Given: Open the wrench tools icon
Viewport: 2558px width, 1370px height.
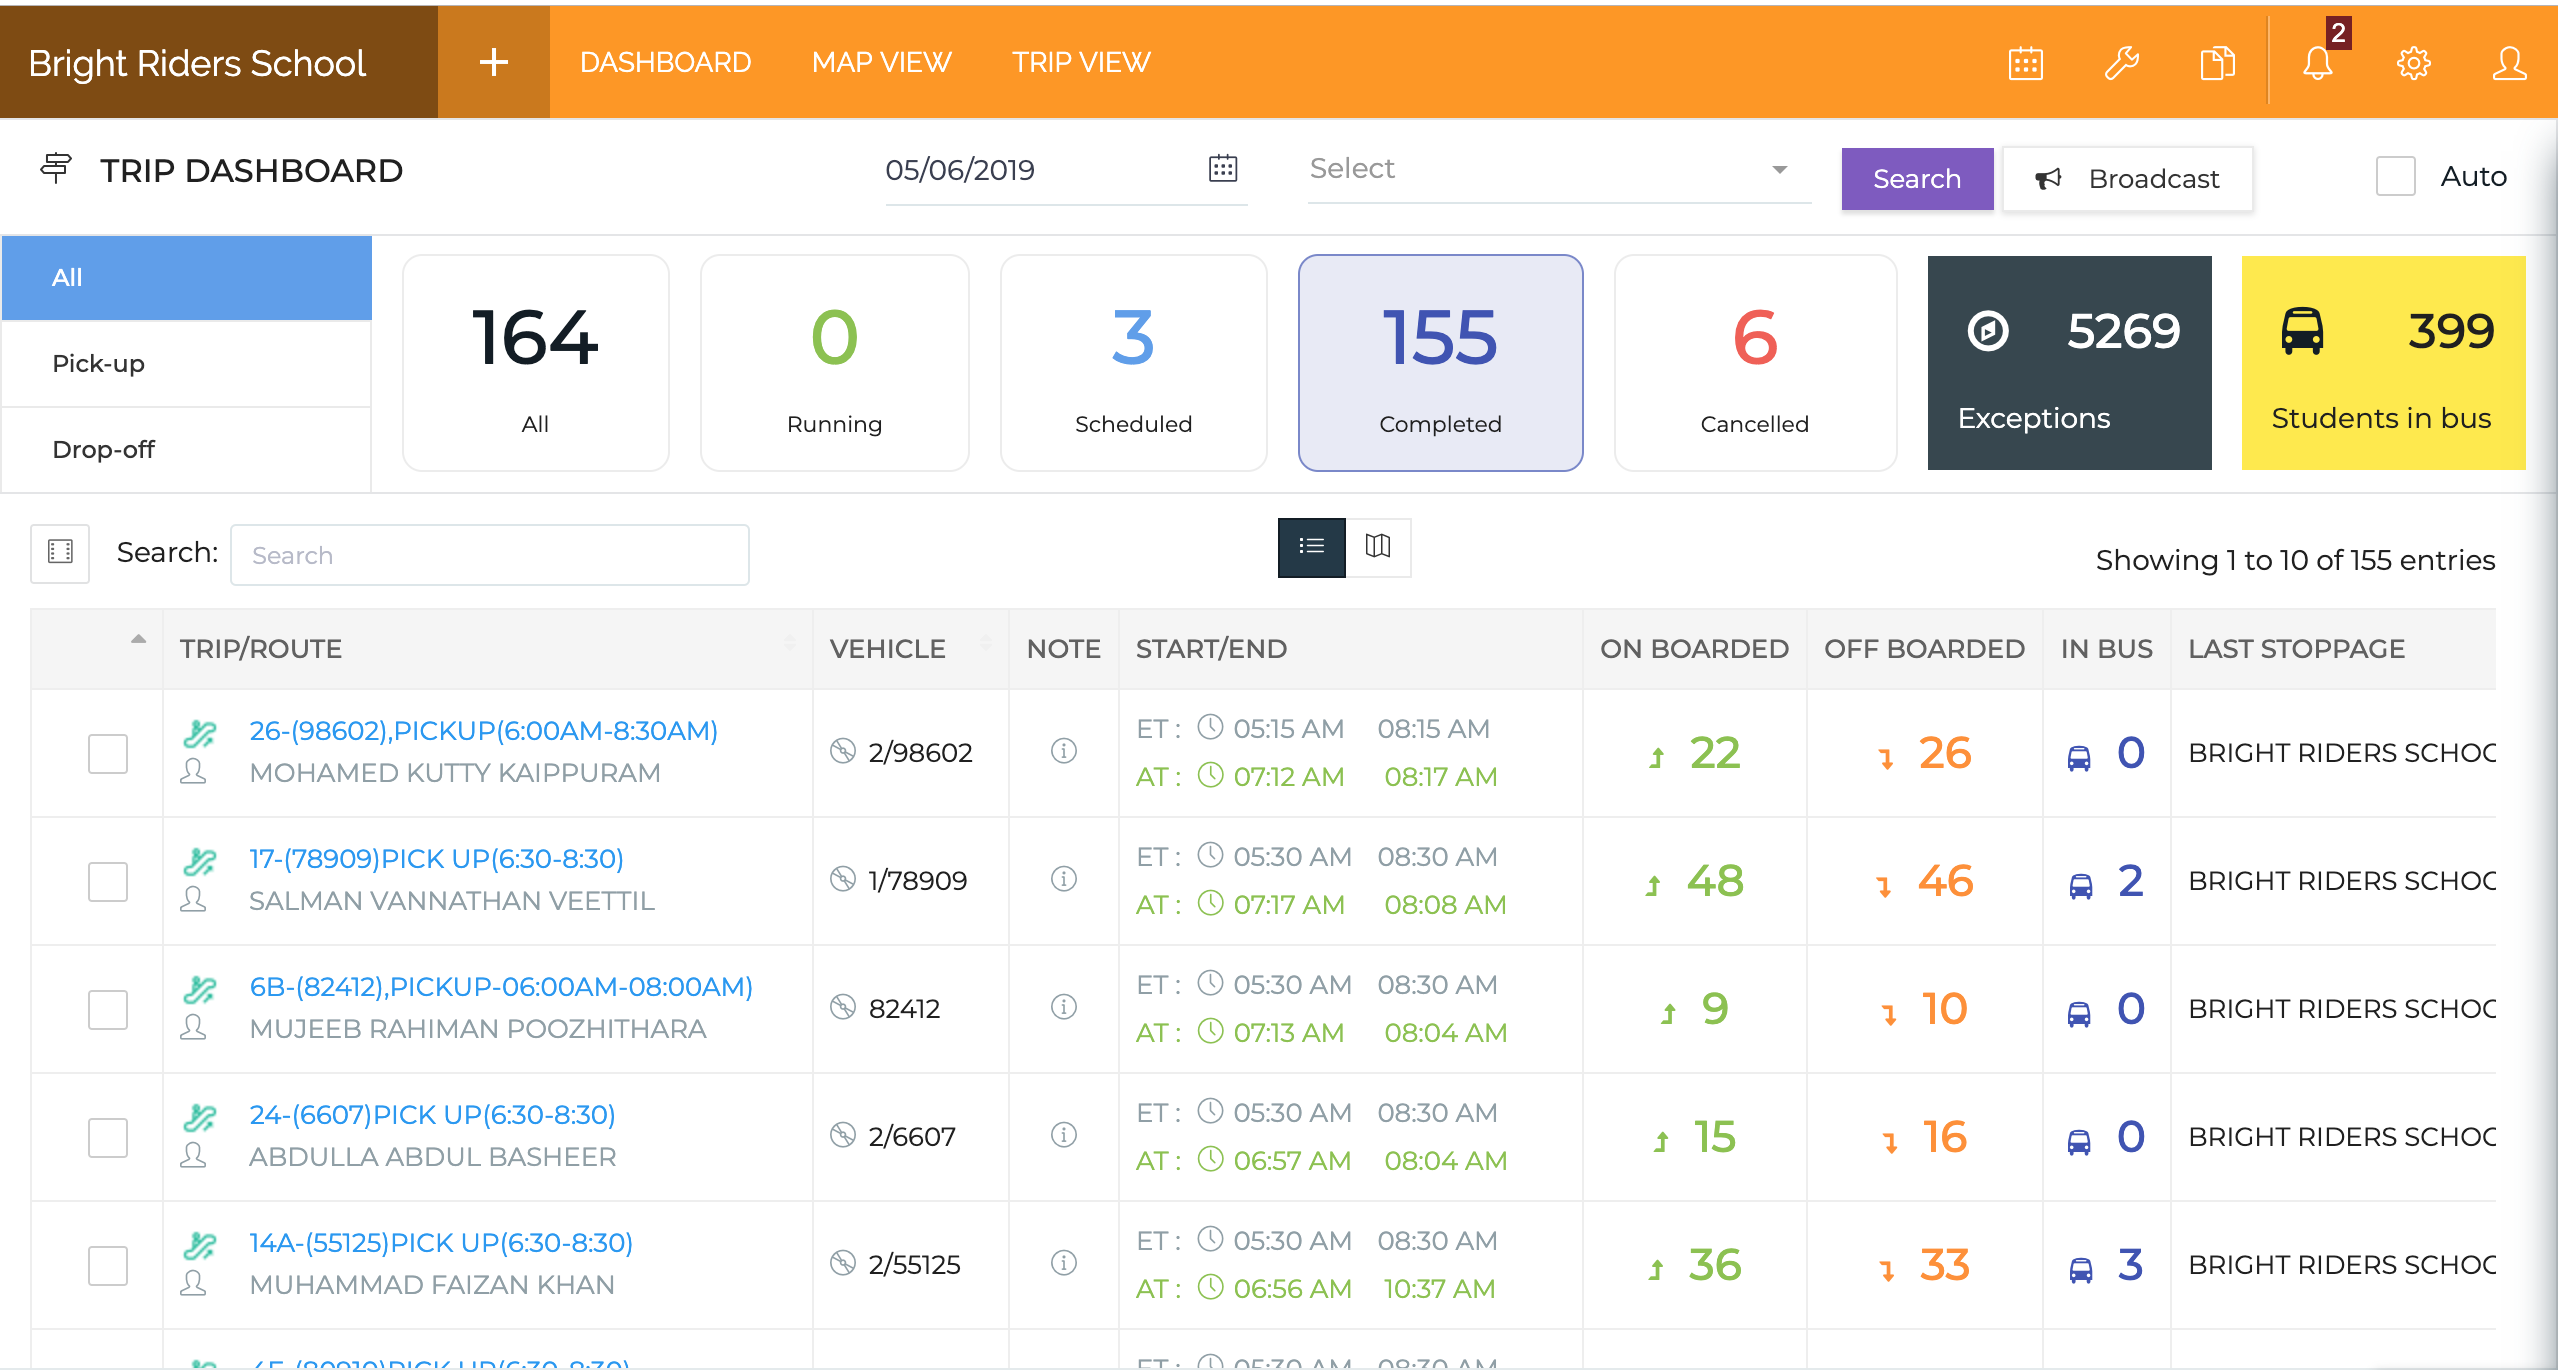Looking at the screenshot, I should click(2122, 63).
